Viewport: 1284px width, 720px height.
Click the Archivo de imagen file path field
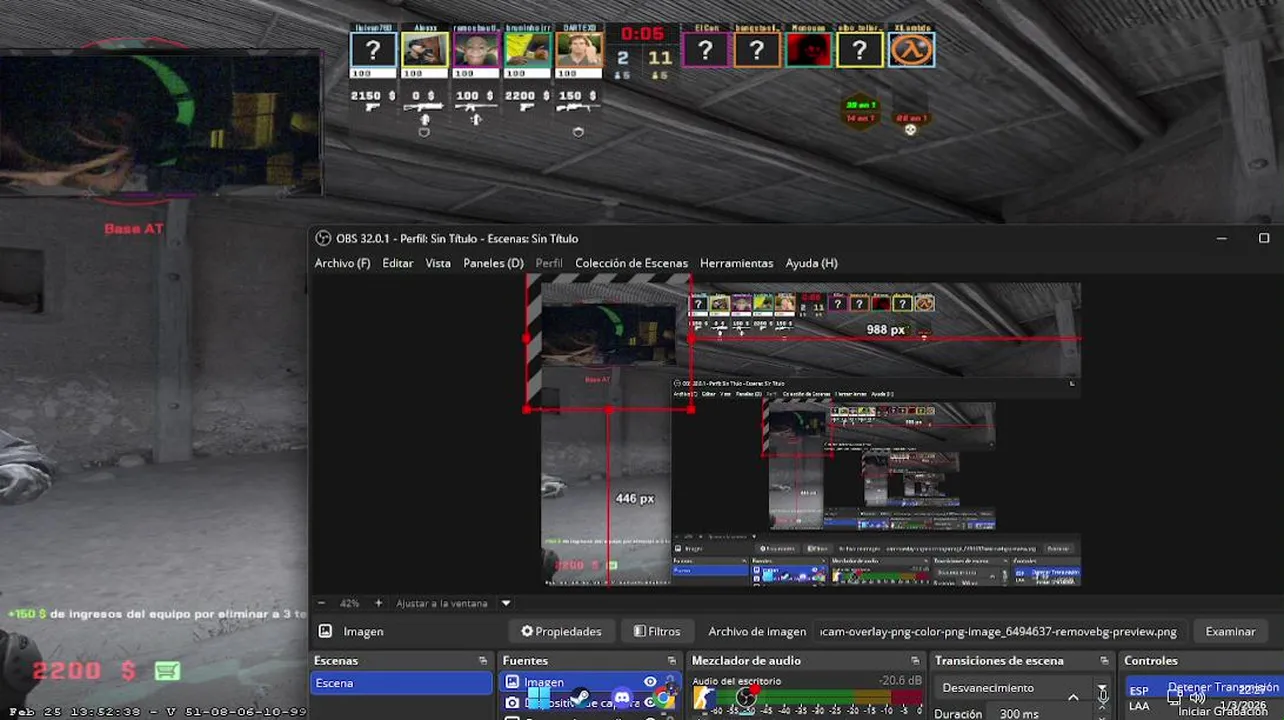[x=998, y=631]
